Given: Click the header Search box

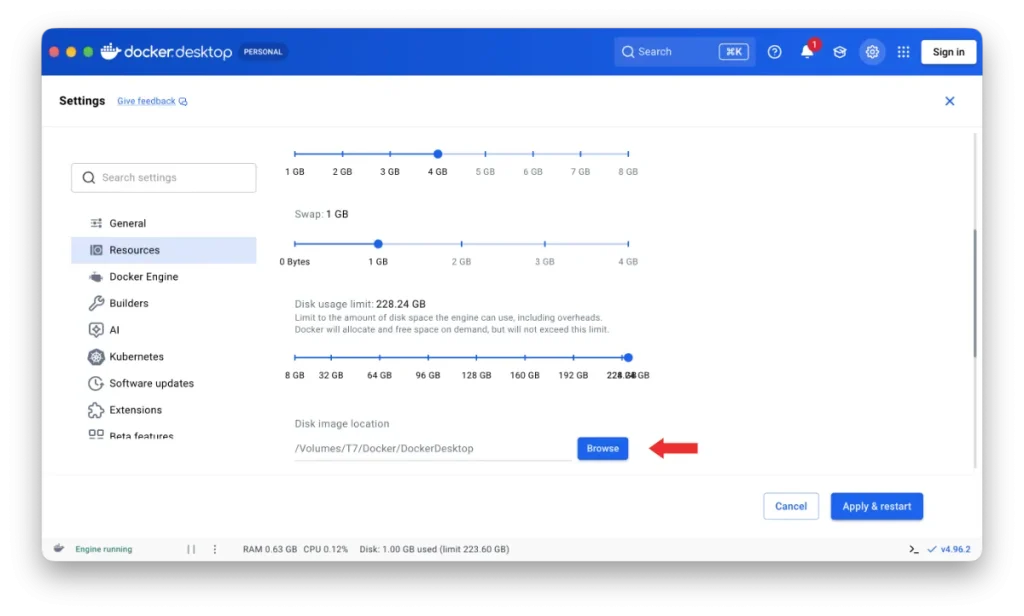Looking at the screenshot, I should click(684, 52).
